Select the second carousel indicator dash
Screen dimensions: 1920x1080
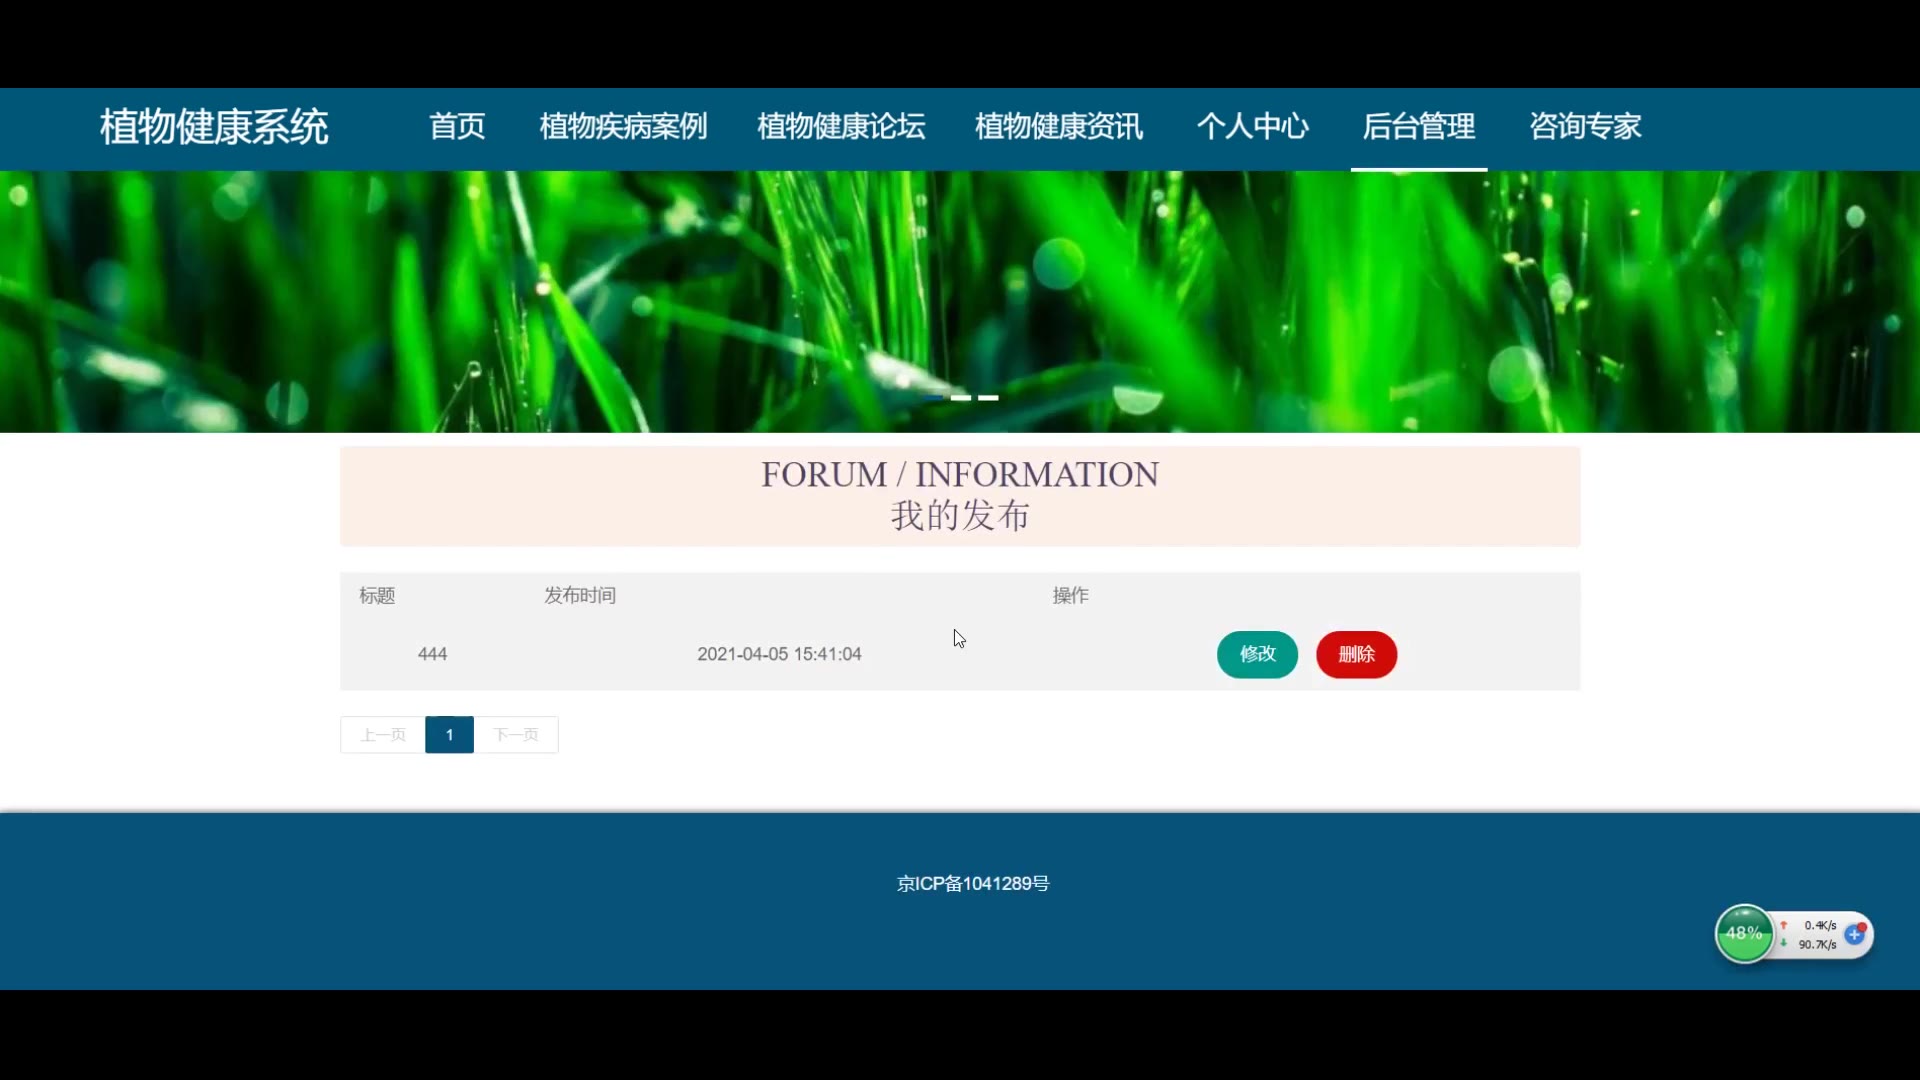click(961, 398)
